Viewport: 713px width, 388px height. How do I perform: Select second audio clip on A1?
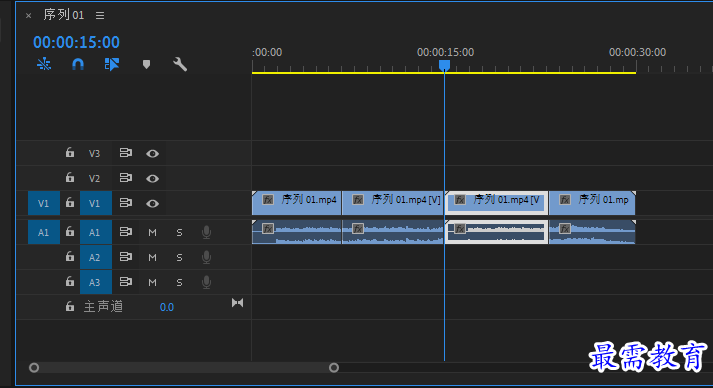(393, 232)
